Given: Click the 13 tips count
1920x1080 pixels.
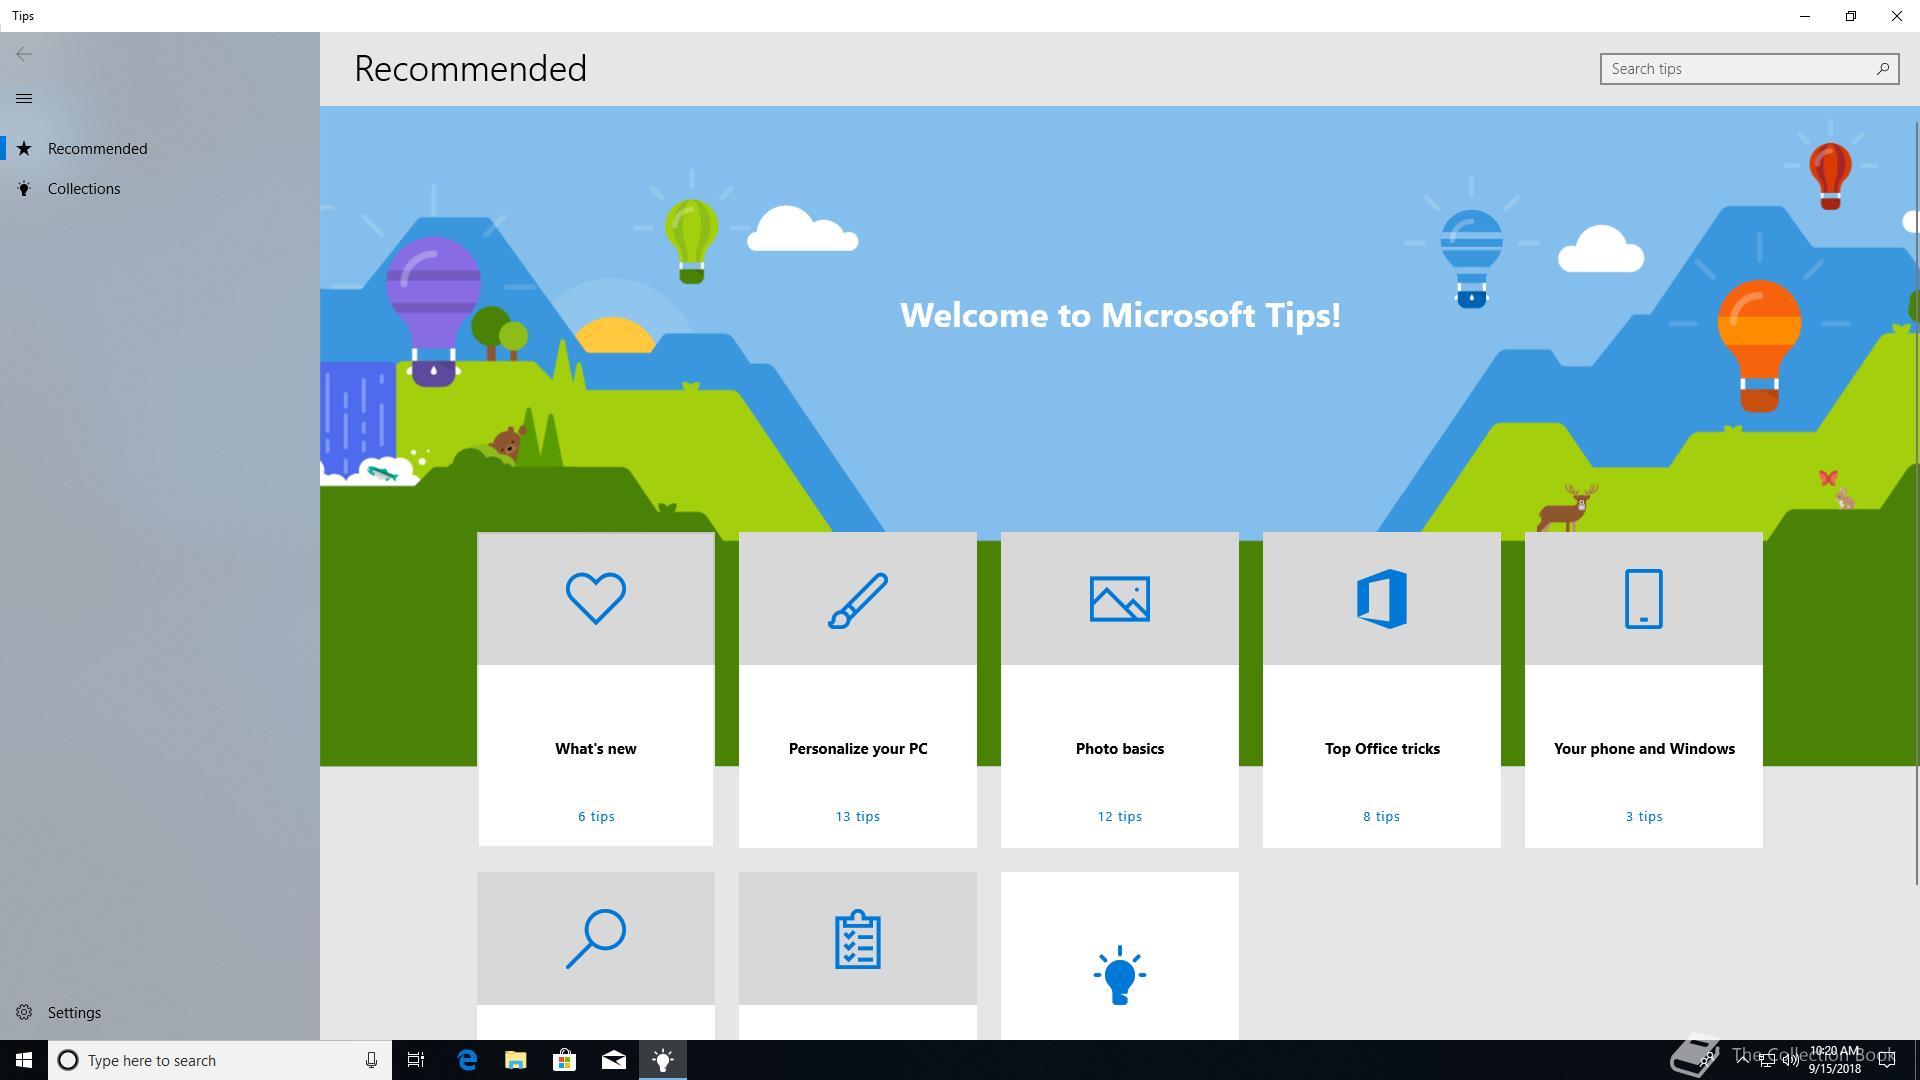Looking at the screenshot, I should pyautogui.click(x=858, y=816).
